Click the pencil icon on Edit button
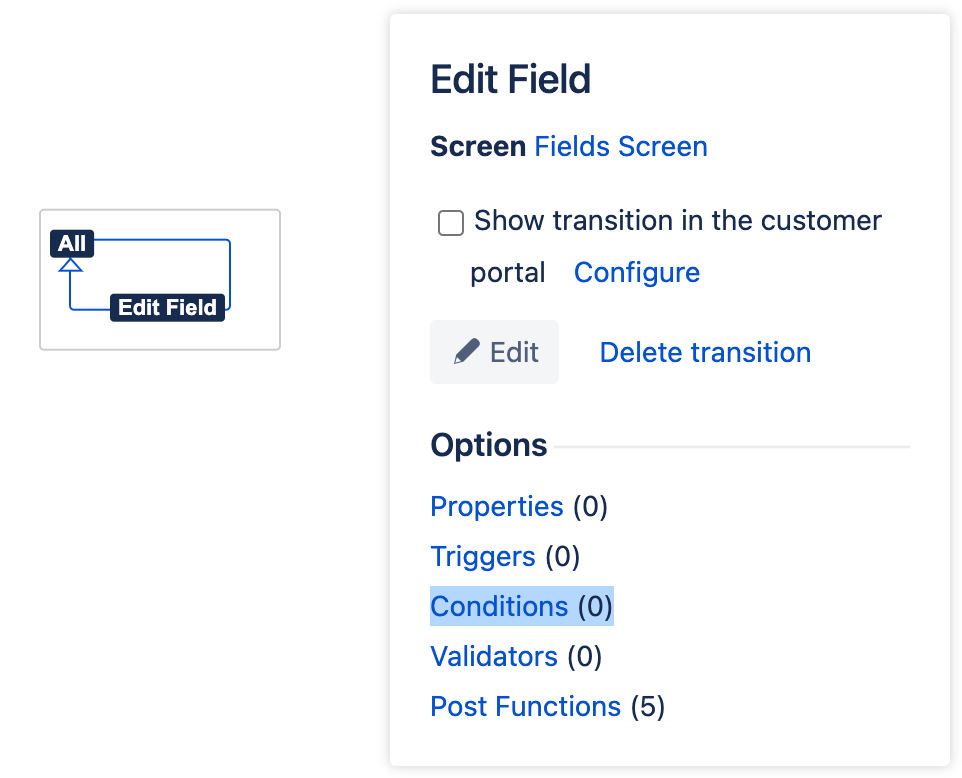Image resolution: width=962 pixels, height=778 pixels. coord(466,352)
